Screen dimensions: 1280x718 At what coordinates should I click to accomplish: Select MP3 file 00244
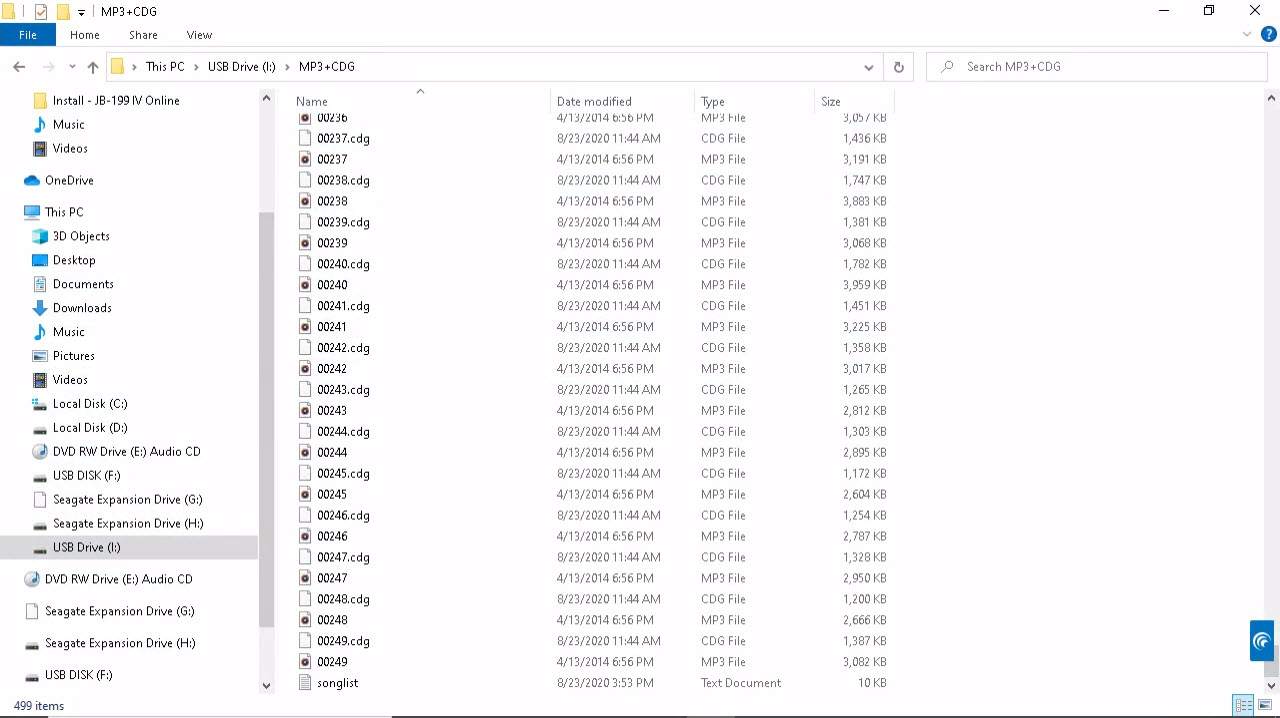coord(332,453)
